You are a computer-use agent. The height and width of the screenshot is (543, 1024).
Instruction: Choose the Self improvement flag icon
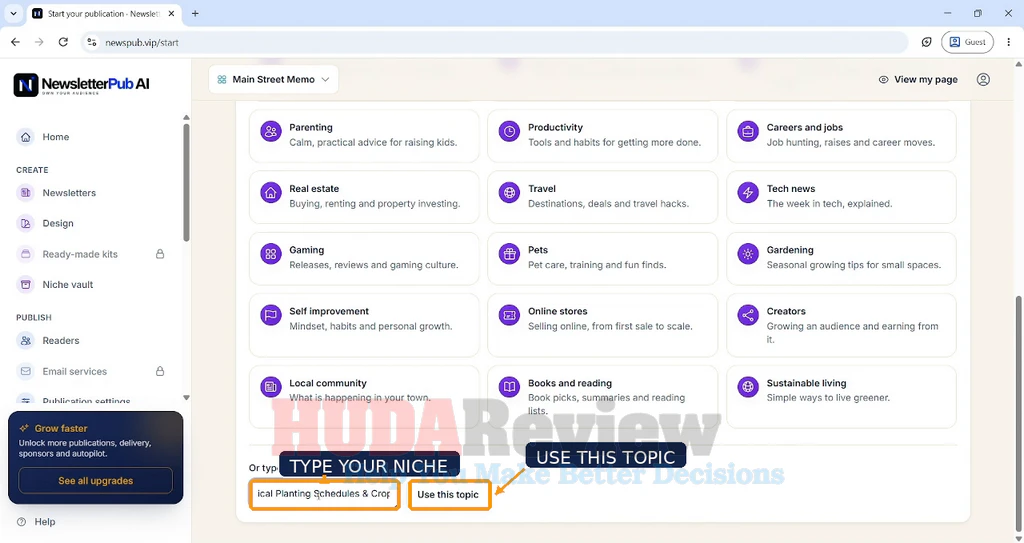click(x=270, y=315)
